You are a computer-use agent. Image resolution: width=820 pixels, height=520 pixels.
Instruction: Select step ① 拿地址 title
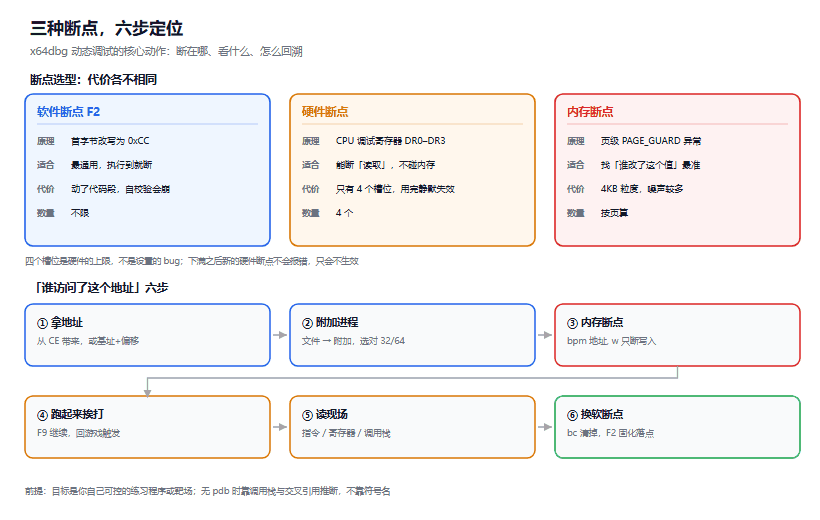tap(60, 323)
